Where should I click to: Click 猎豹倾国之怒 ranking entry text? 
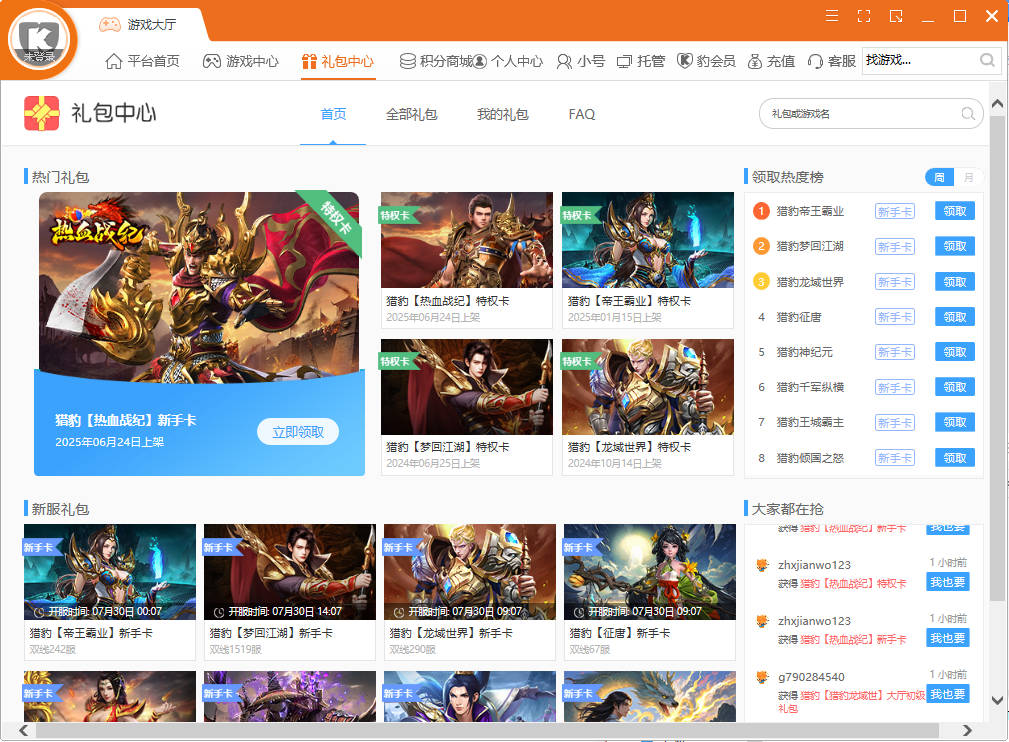click(810, 458)
